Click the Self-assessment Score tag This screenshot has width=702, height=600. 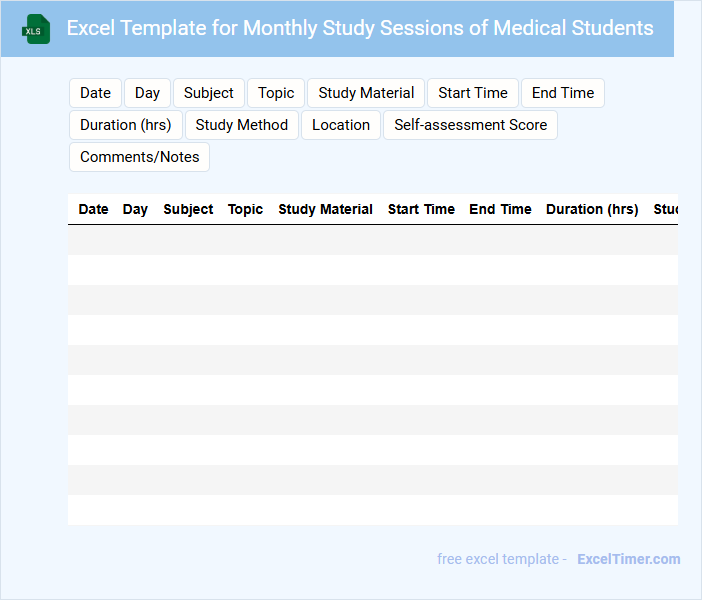(470, 125)
